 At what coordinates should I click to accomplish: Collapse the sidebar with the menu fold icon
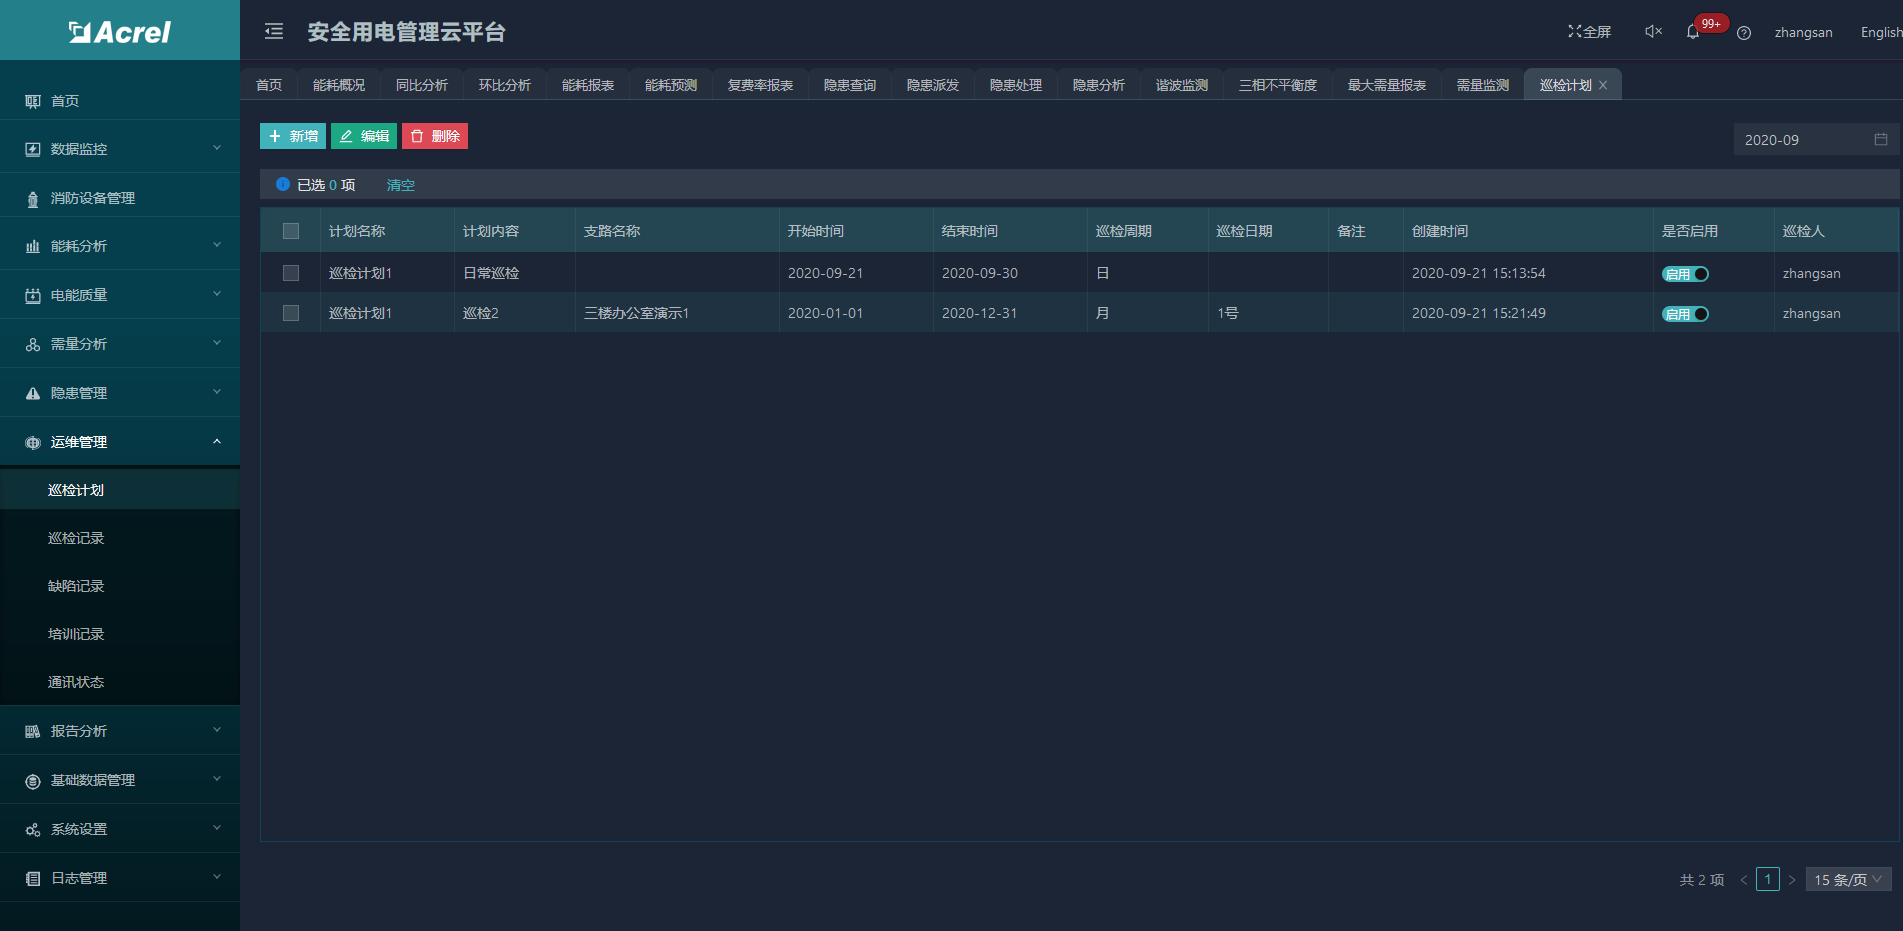(x=274, y=32)
